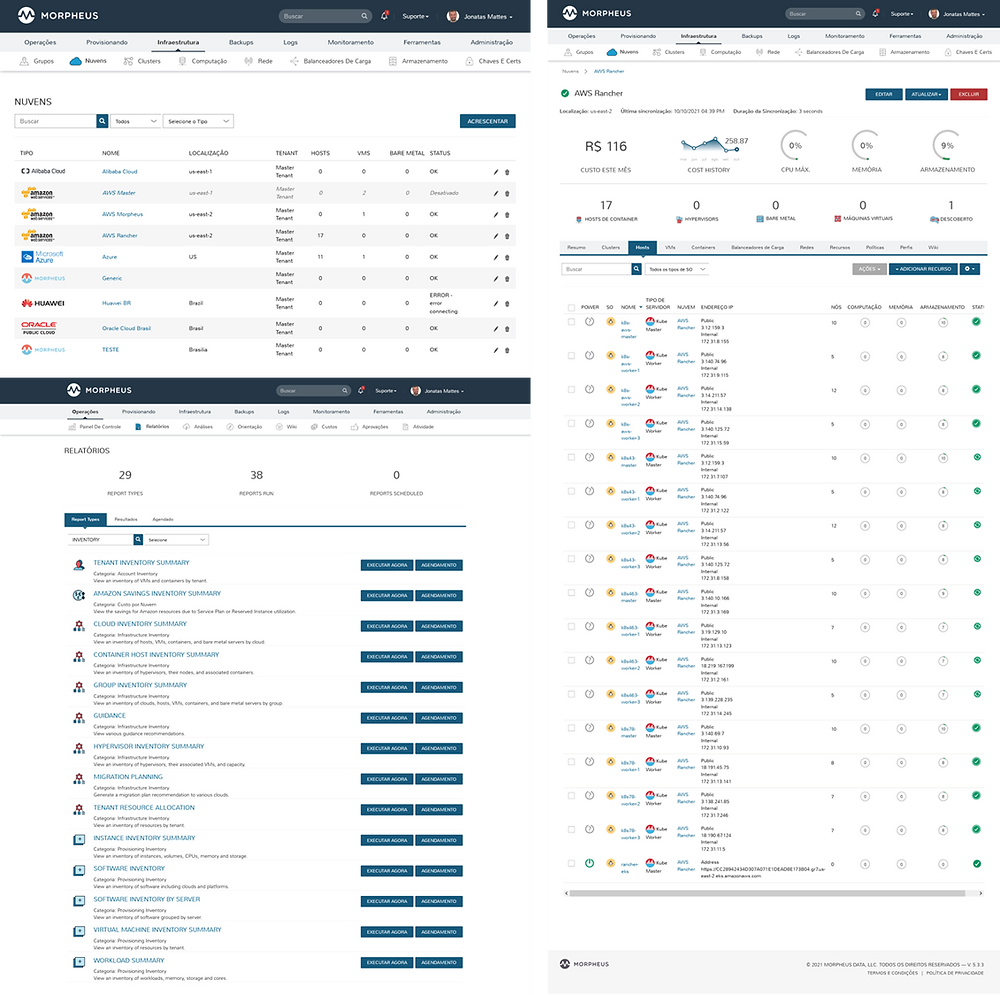Click trash icon for Oracle Cloud Brasil
The height and width of the screenshot is (995, 1000).
pos(507,329)
